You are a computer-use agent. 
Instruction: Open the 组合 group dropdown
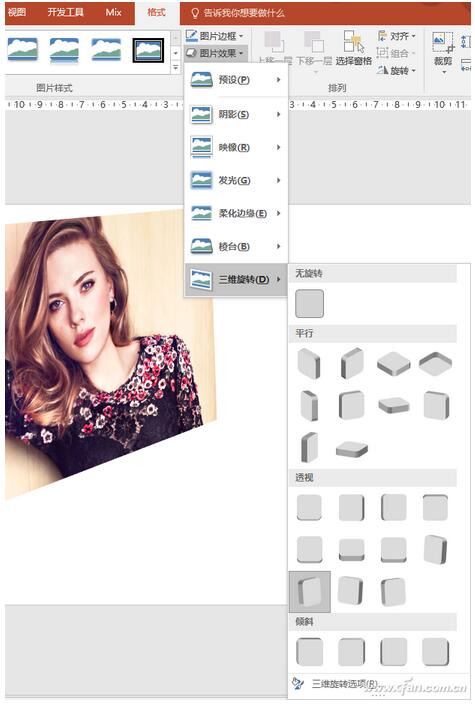[x=396, y=53]
